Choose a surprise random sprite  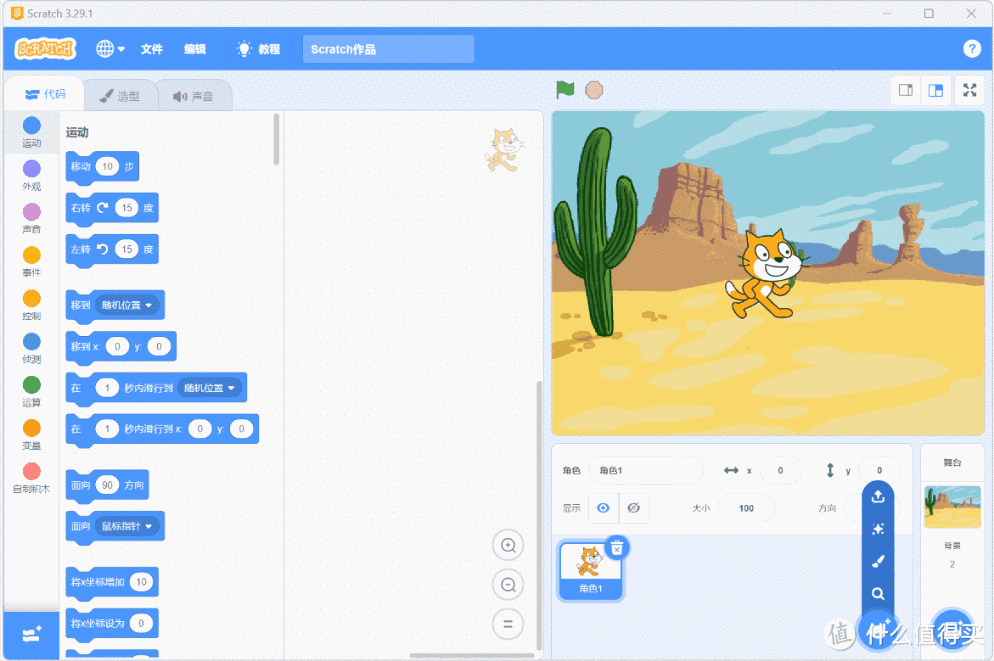point(878,529)
